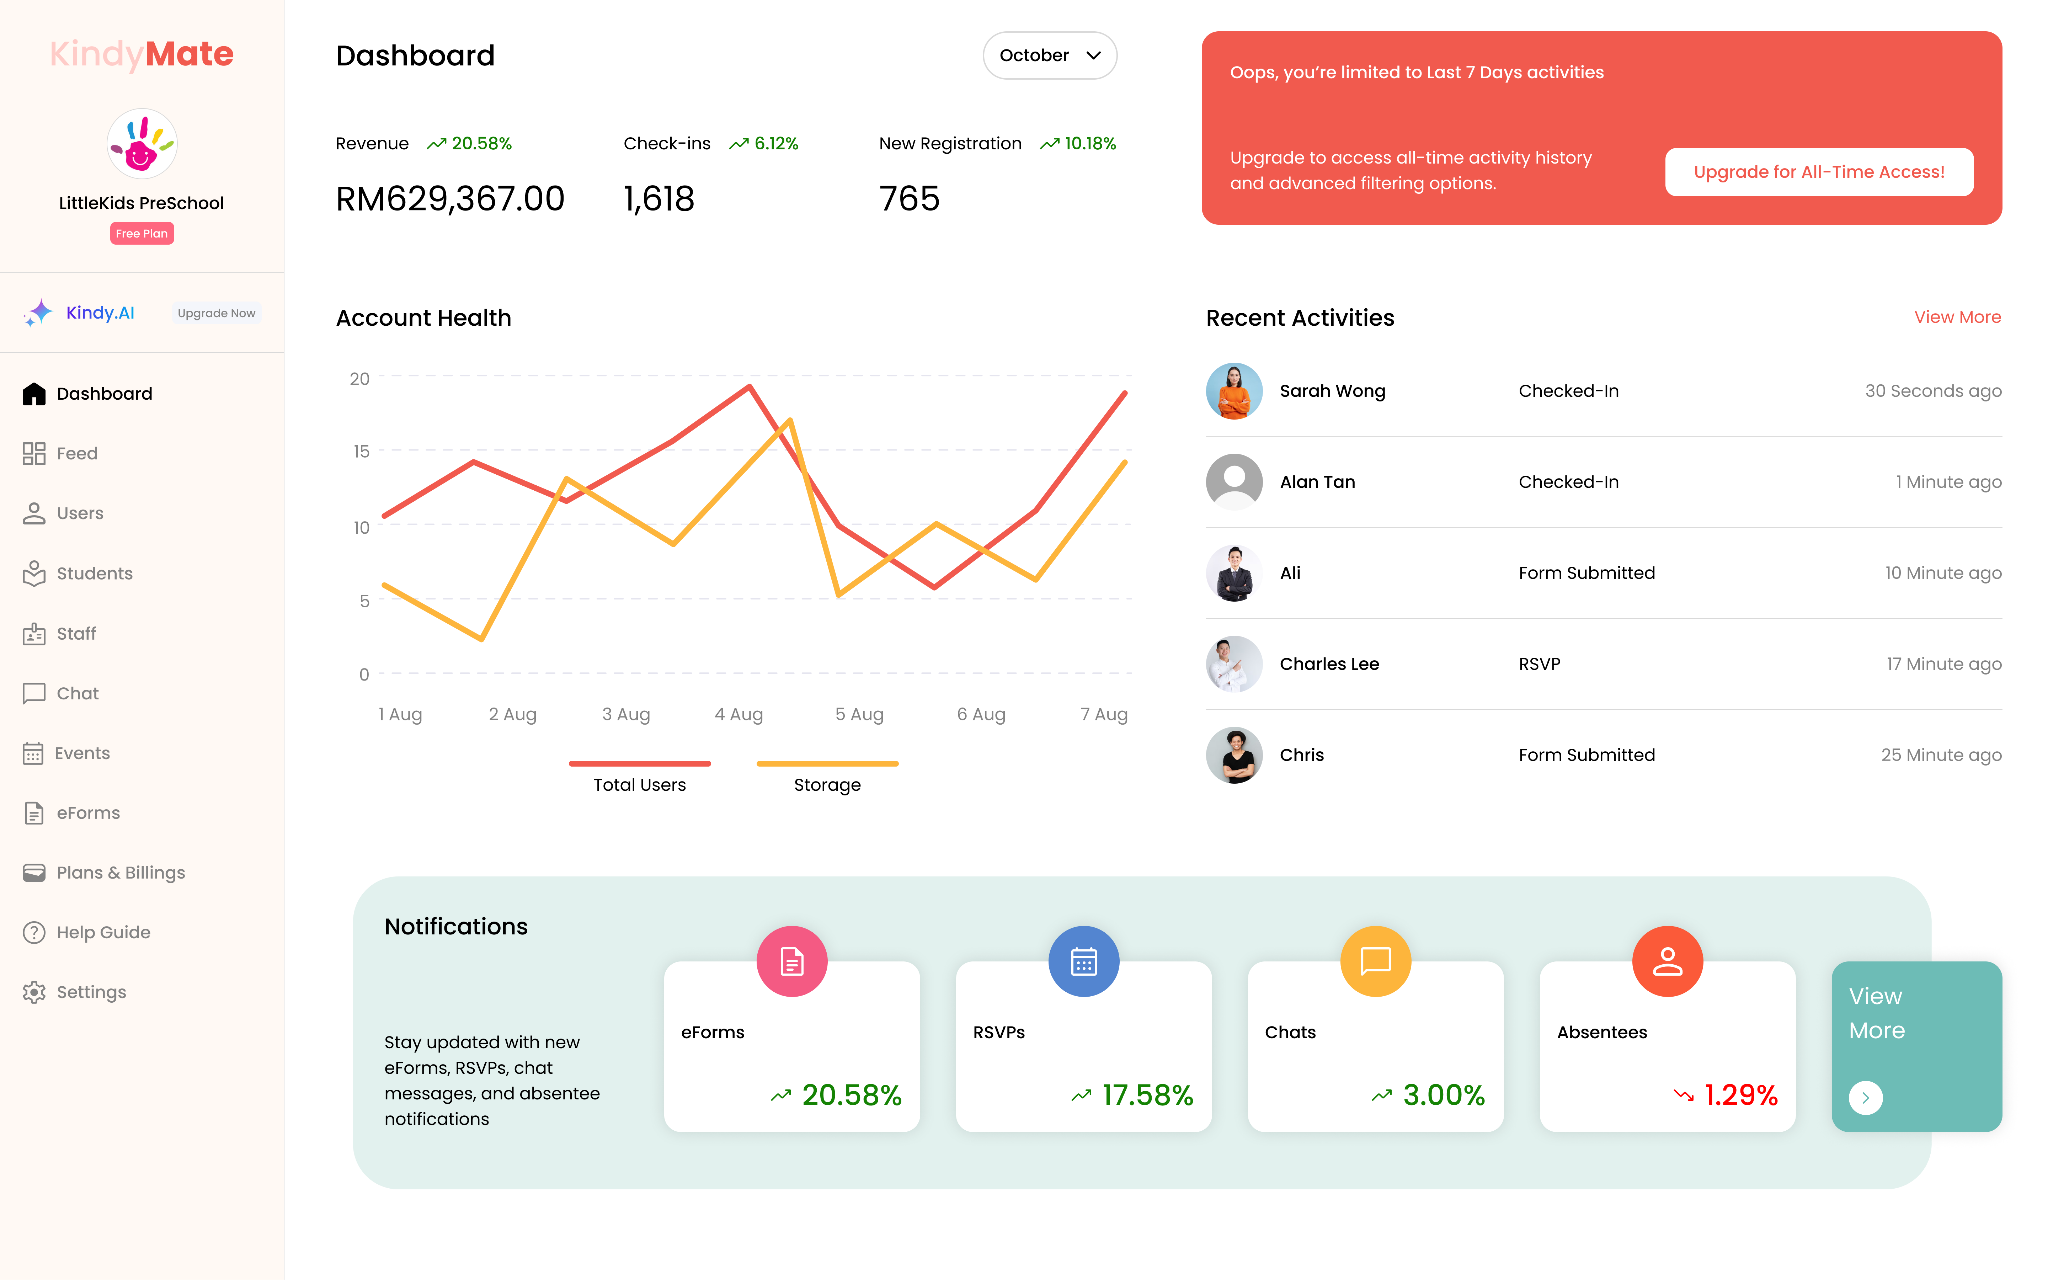Click the Plans & Billings card icon
This screenshot has width=2048, height=1280.
point(34,872)
